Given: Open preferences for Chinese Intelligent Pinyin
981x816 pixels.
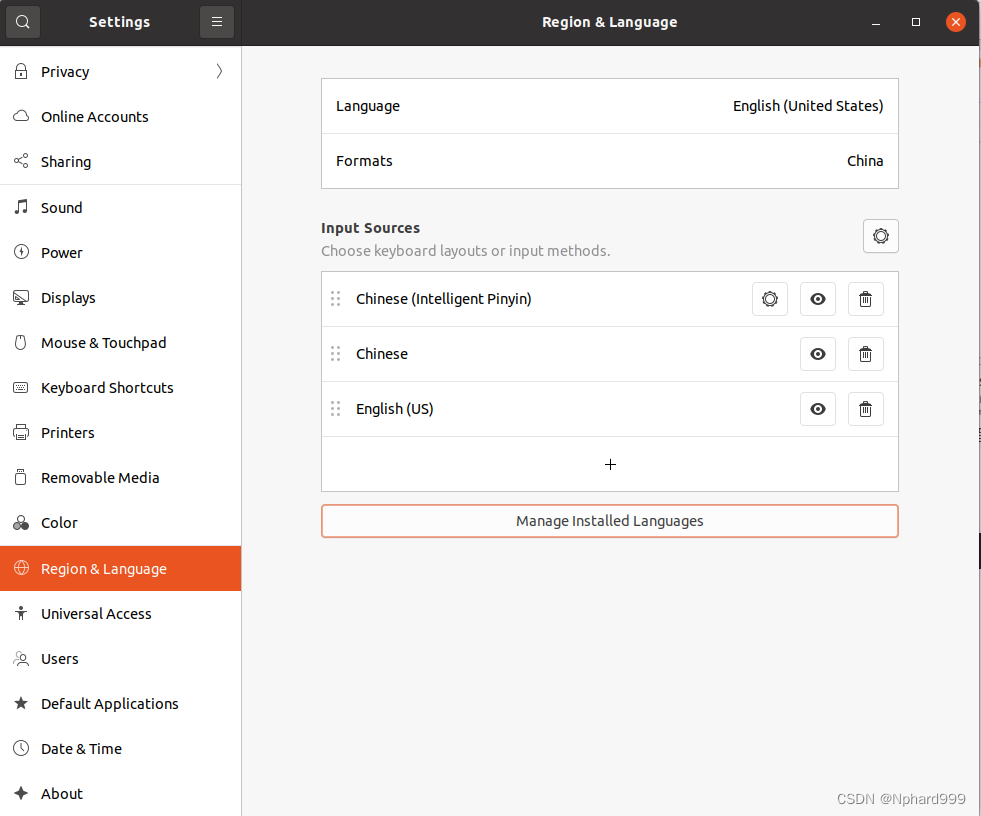Looking at the screenshot, I should click(x=770, y=298).
